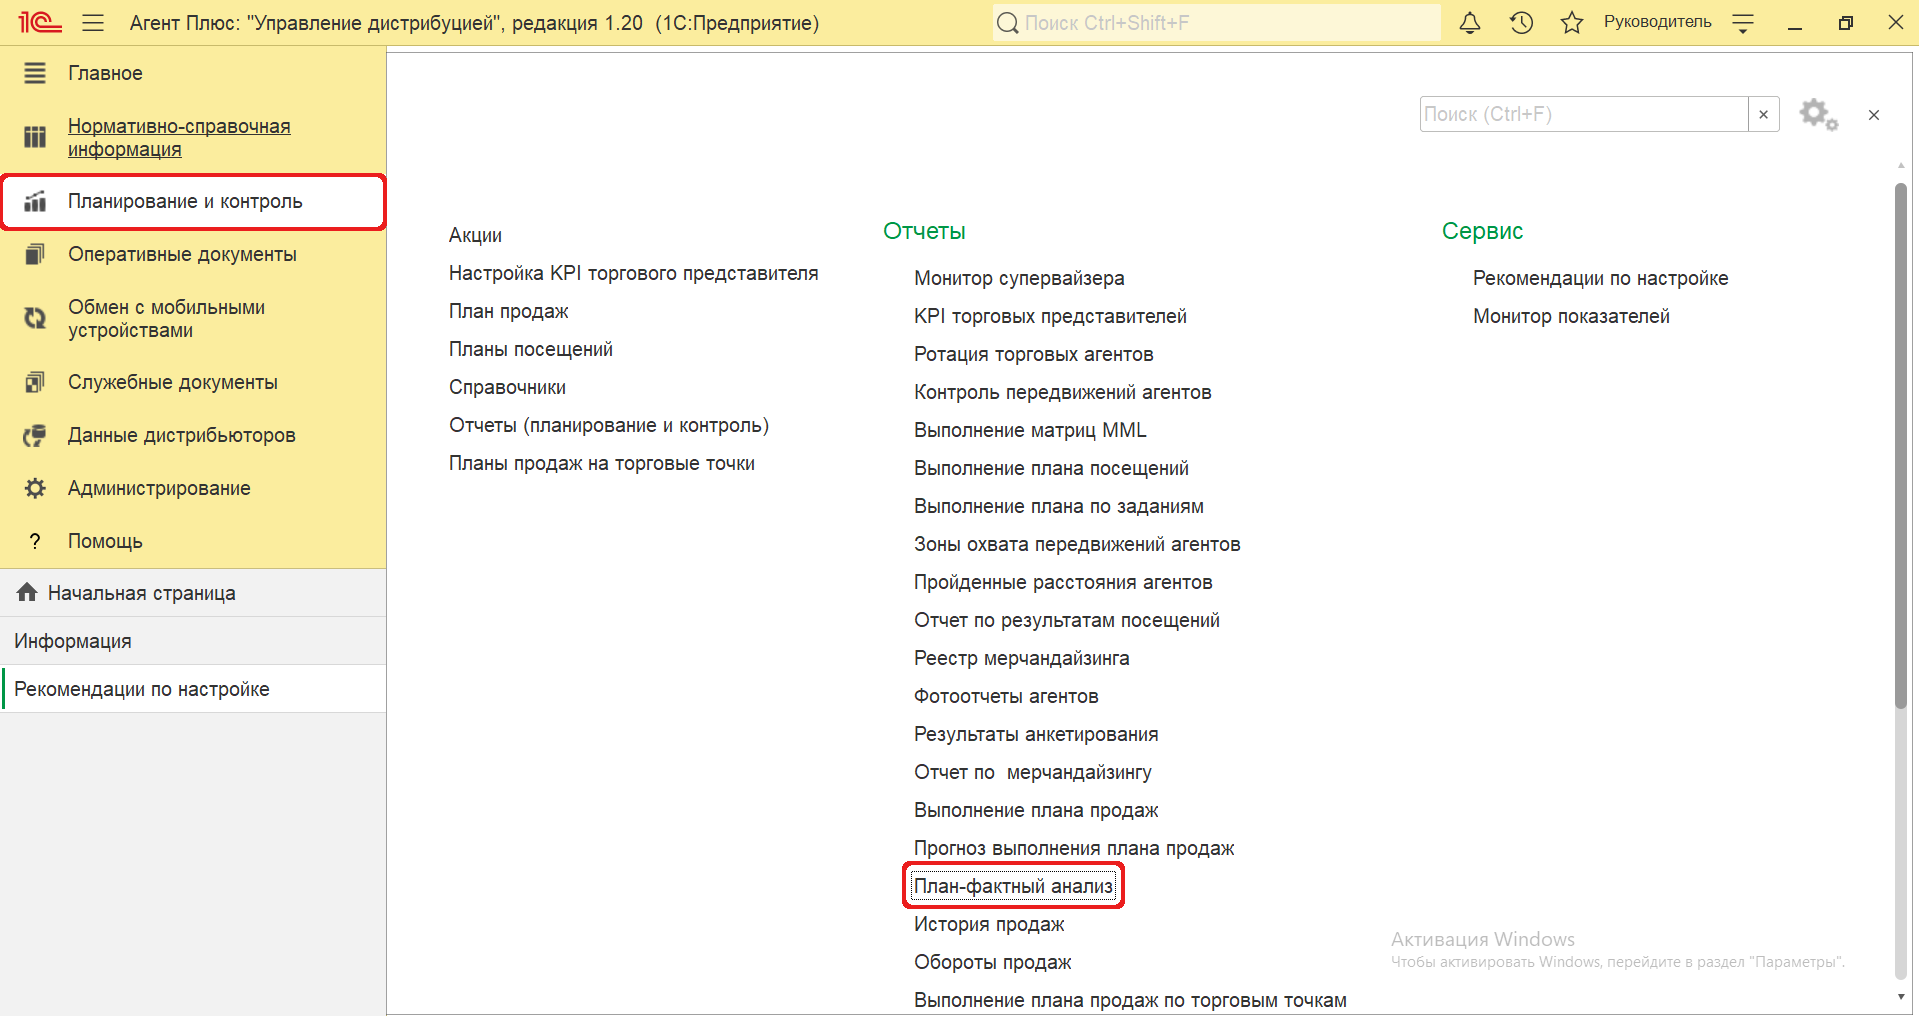Close the function menu panel
The height and width of the screenshot is (1016, 1919).
pyautogui.click(x=1873, y=115)
